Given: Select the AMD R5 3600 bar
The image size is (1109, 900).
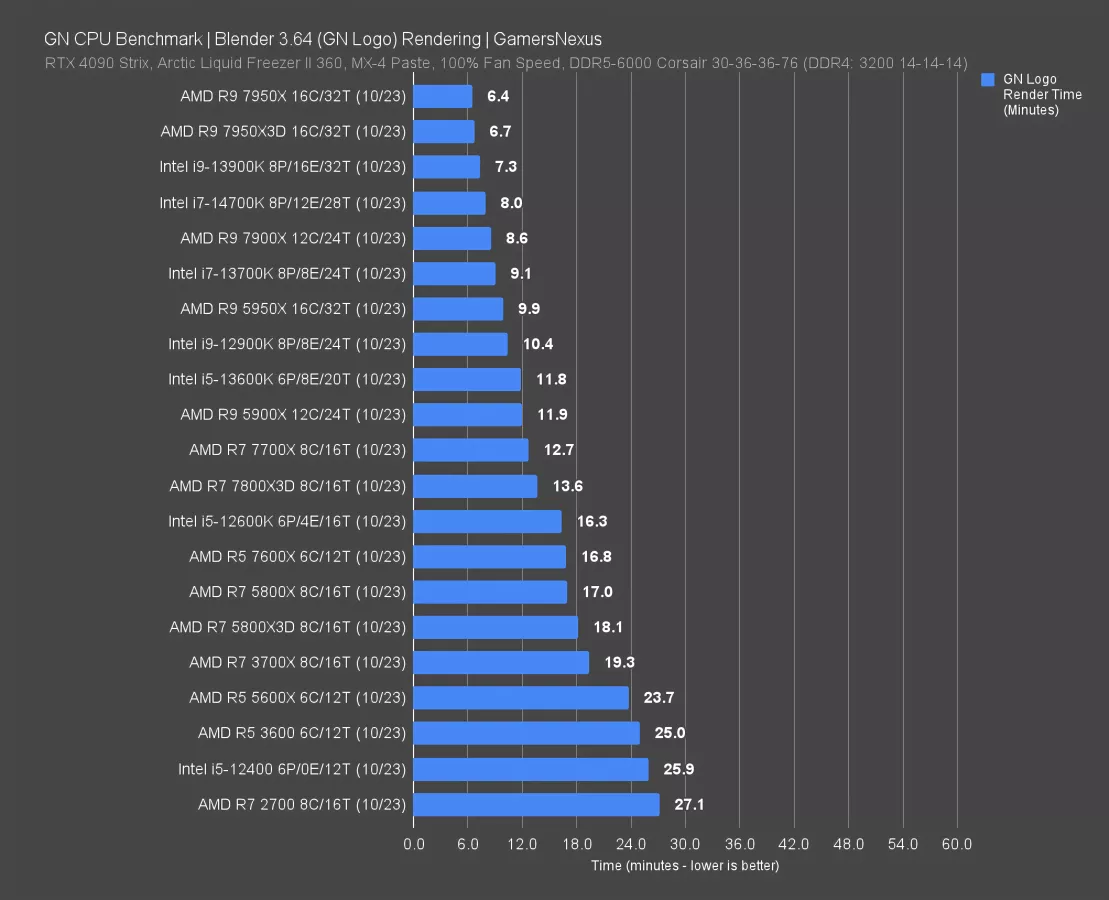Looking at the screenshot, I should 526,733.
